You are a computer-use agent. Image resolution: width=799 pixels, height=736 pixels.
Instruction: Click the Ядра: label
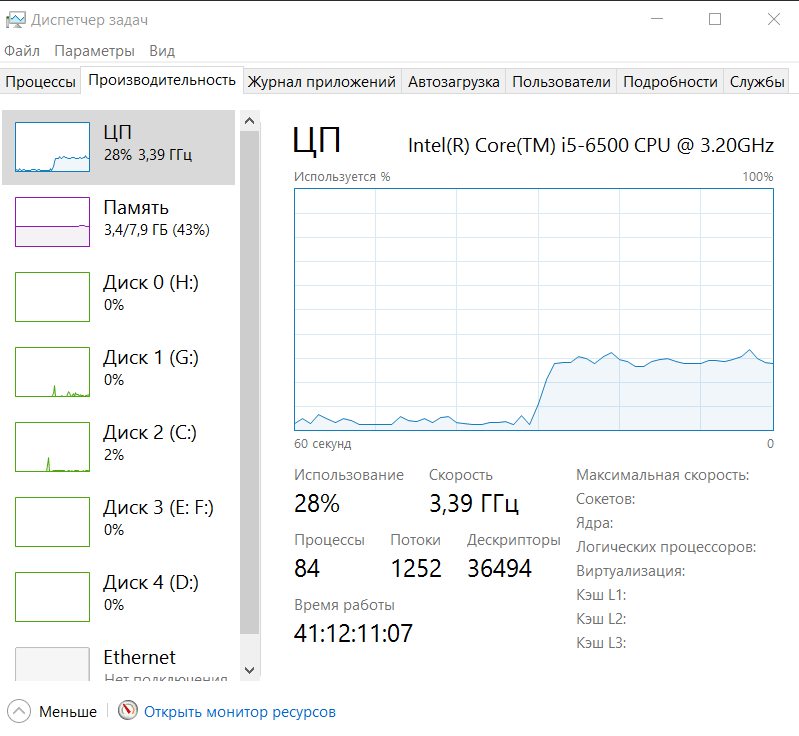pos(595,523)
